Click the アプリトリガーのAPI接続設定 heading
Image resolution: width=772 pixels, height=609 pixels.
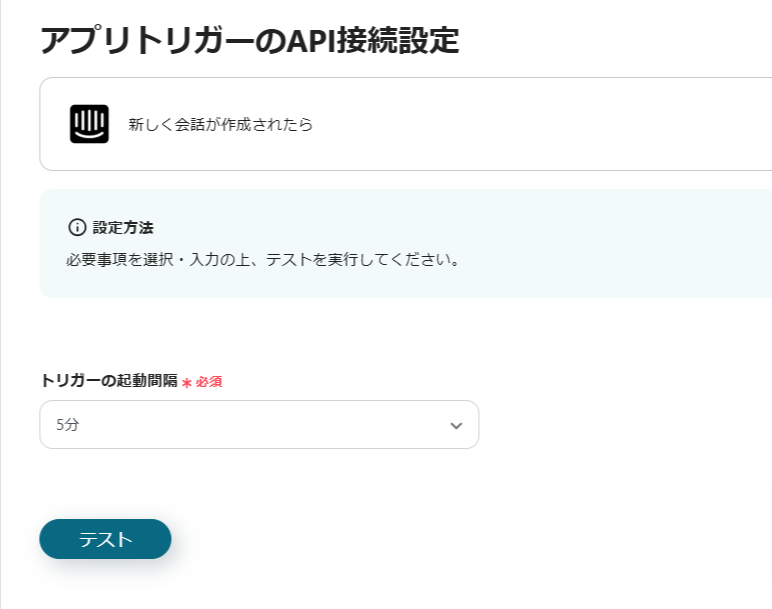click(249, 40)
